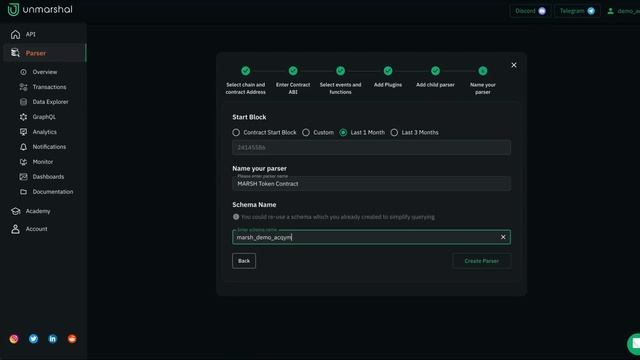Open the Account section
The height and width of the screenshot is (360, 640).
[x=36, y=229]
